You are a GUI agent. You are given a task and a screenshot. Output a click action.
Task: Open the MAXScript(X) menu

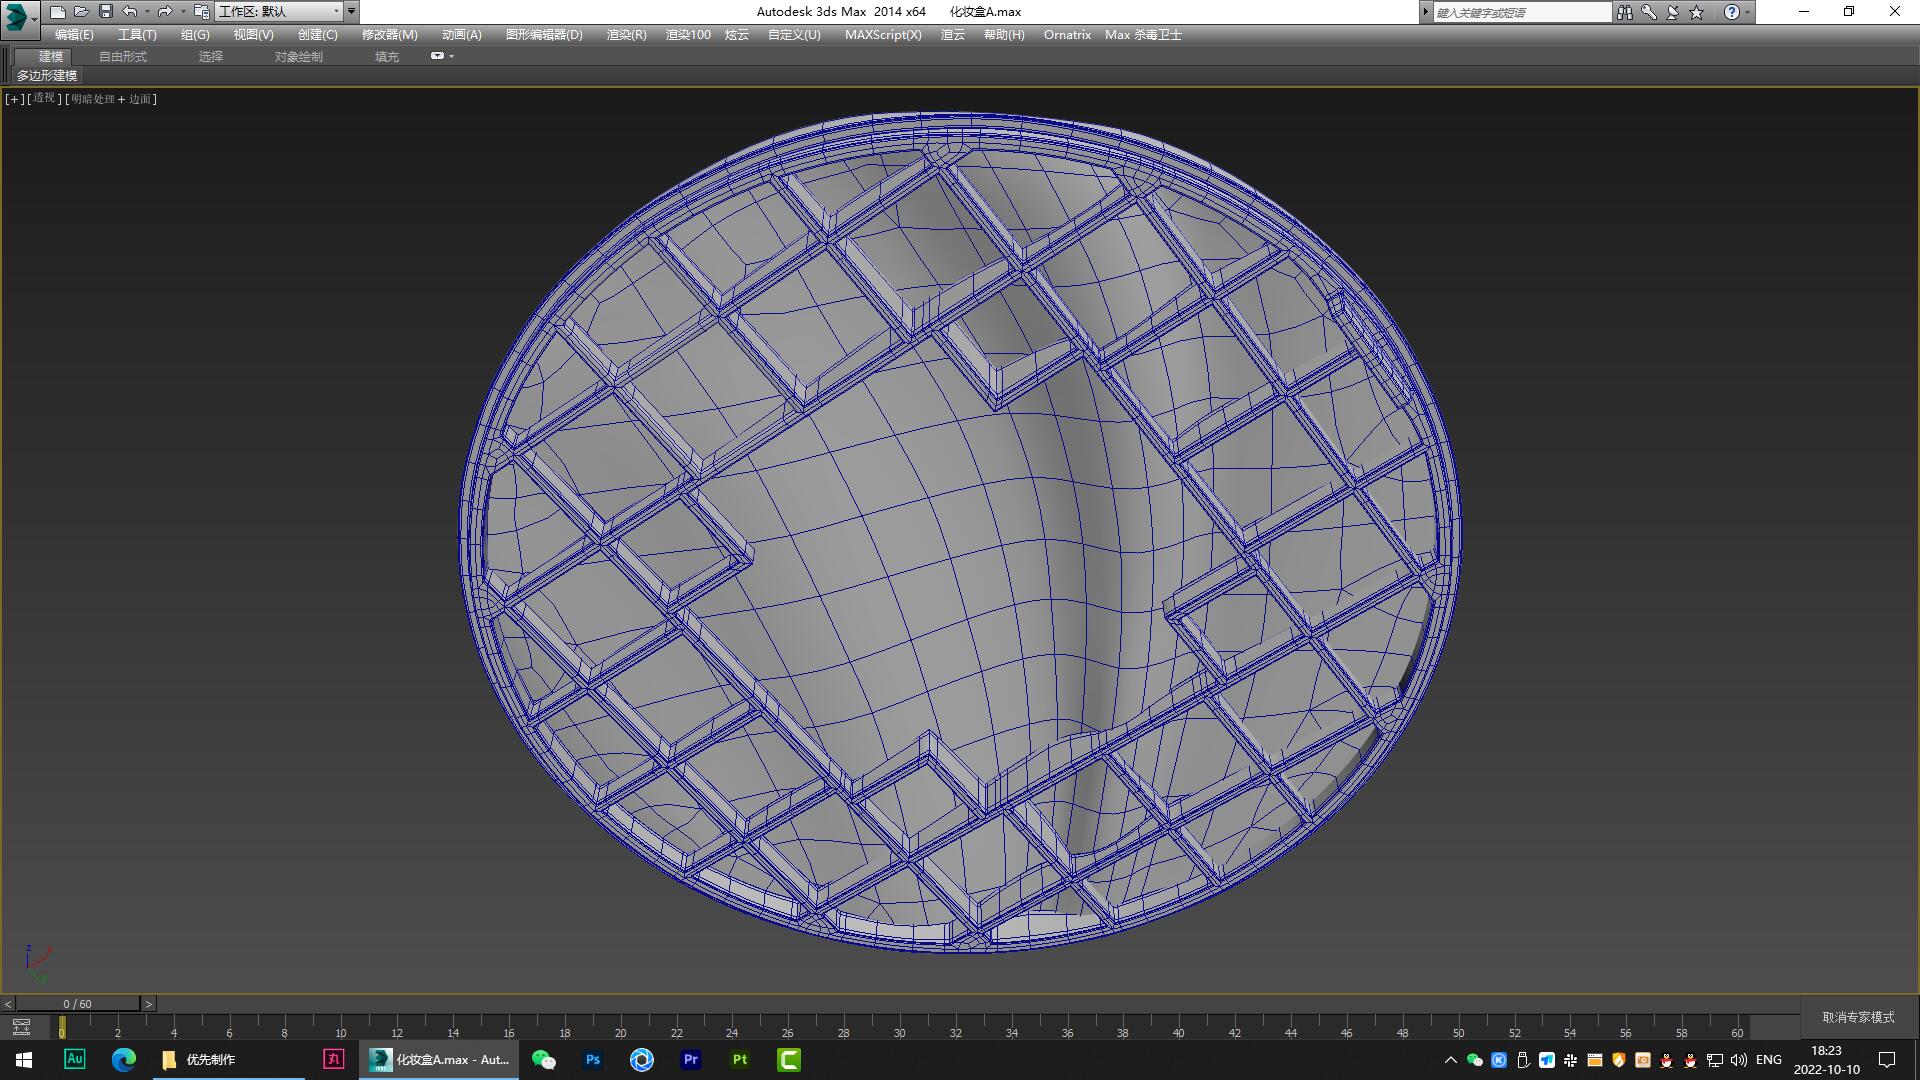[884, 34]
